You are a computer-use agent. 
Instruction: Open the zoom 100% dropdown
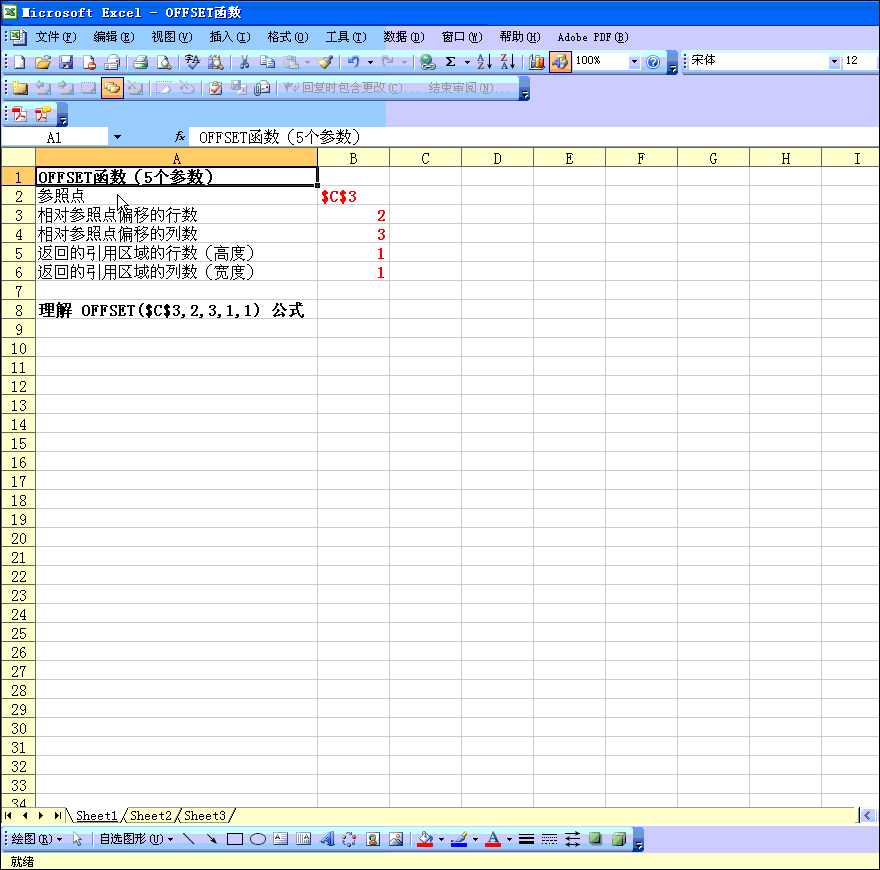pos(634,62)
